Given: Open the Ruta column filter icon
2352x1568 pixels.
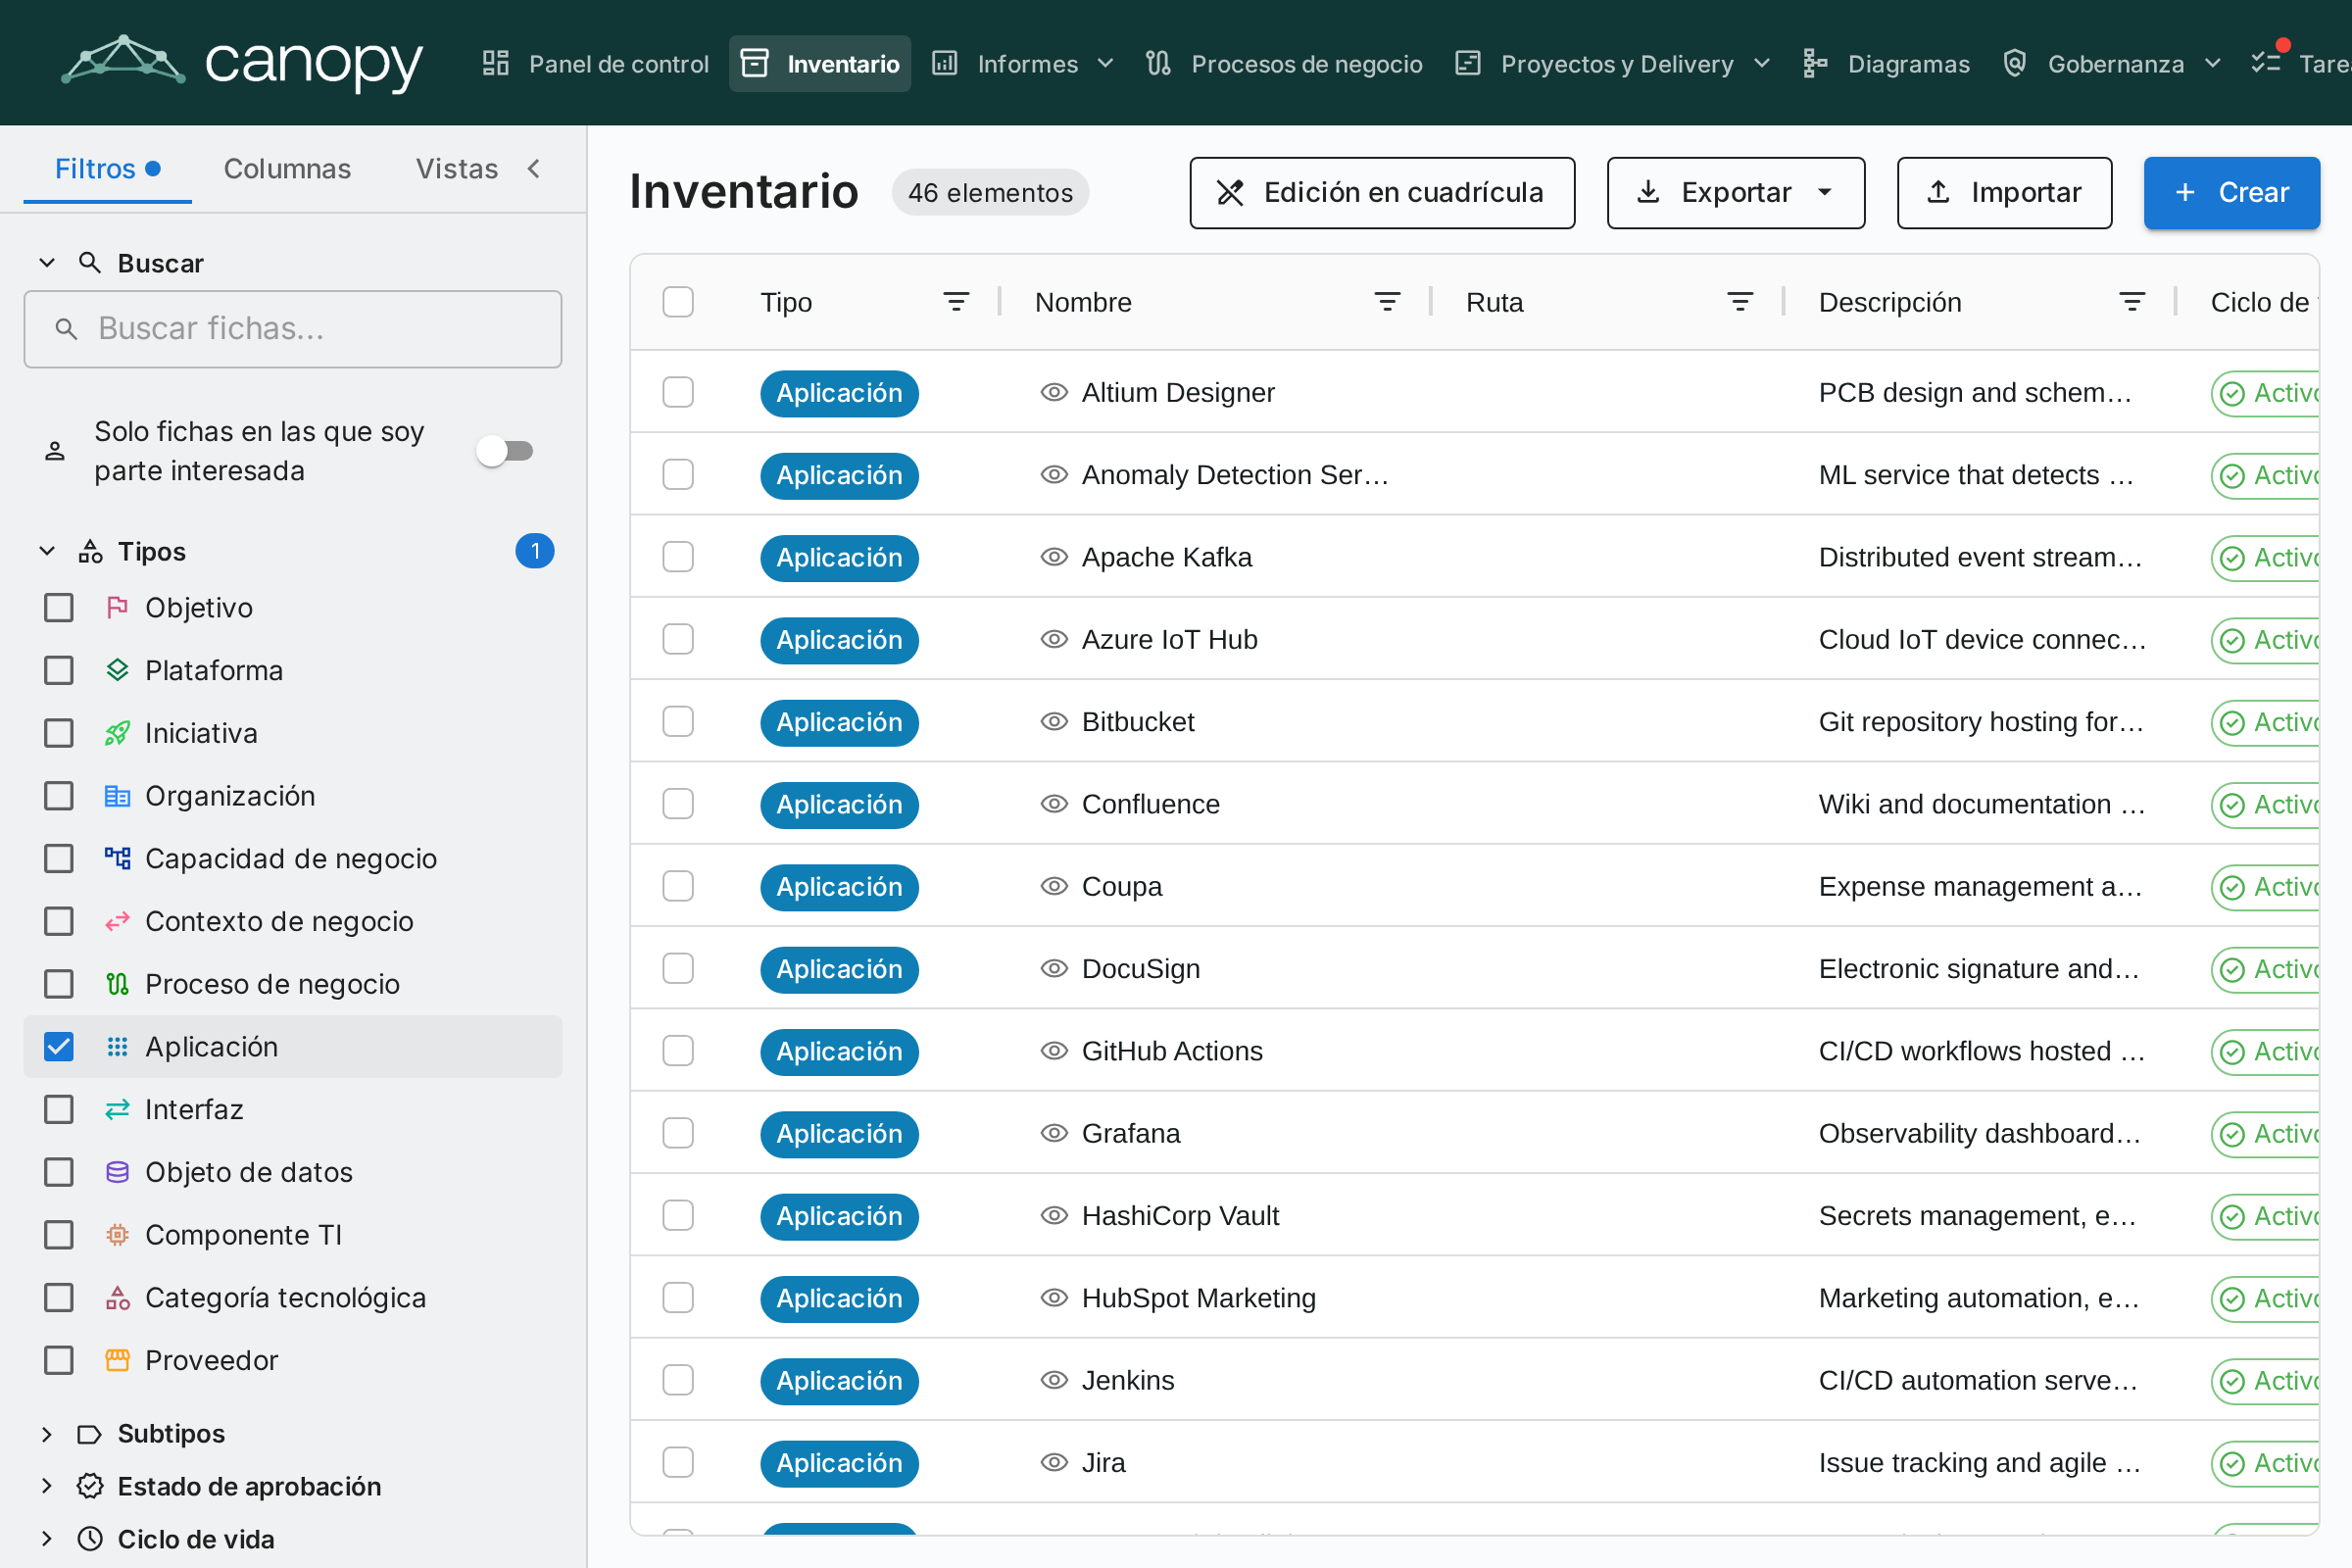Looking at the screenshot, I should click(x=1740, y=302).
